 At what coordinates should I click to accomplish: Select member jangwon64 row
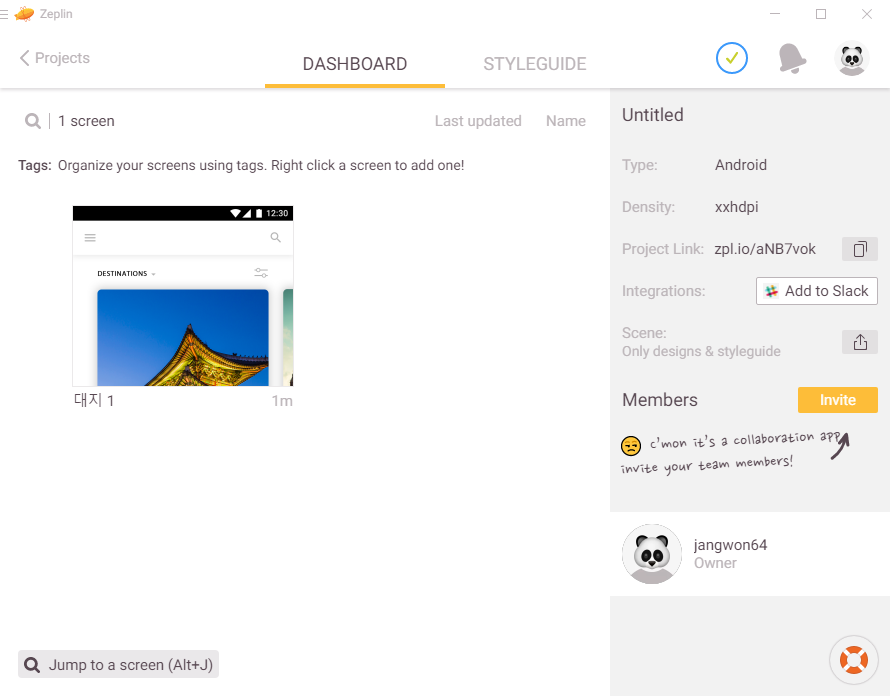click(750, 554)
